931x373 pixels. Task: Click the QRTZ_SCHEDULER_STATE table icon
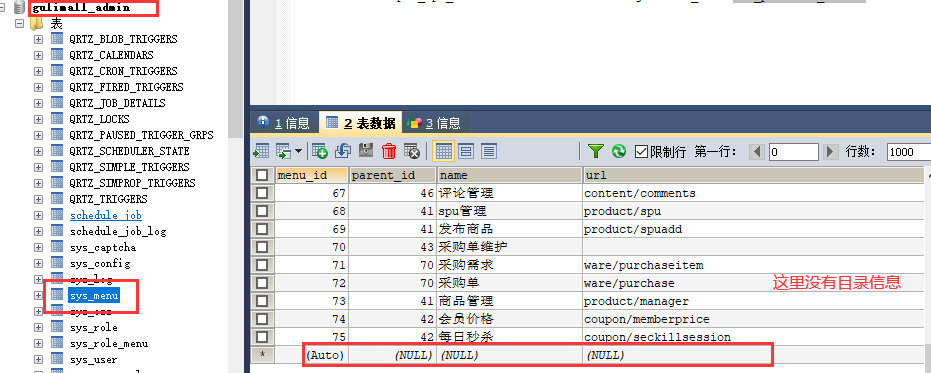pos(57,151)
